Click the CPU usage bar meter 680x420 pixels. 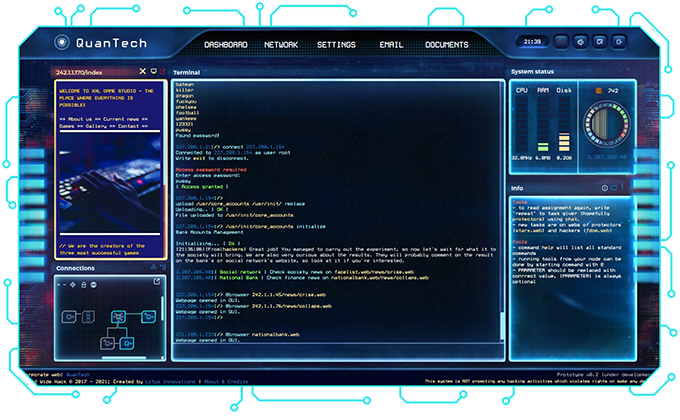[x=521, y=125]
